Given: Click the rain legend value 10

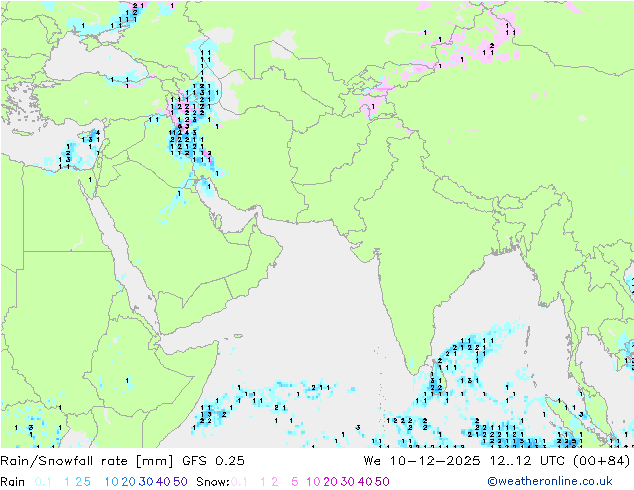Looking at the screenshot, I should tap(112, 482).
